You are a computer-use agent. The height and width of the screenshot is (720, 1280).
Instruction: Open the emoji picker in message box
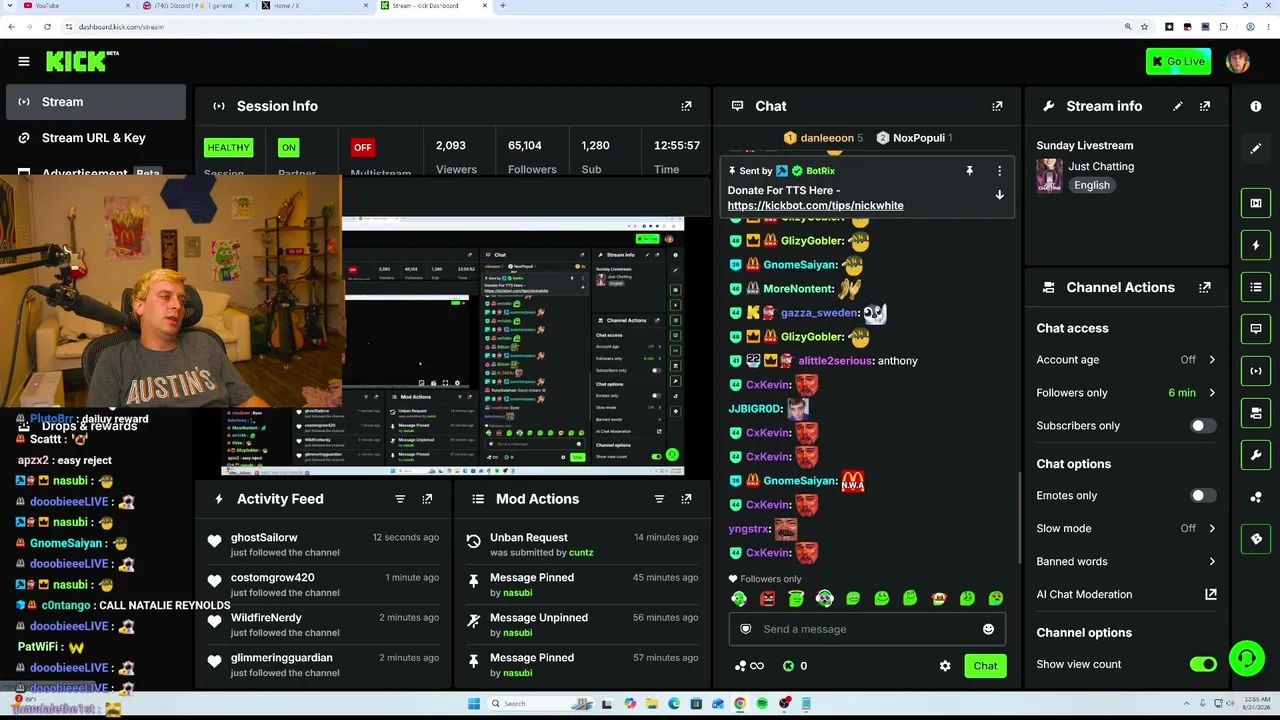pos(988,629)
